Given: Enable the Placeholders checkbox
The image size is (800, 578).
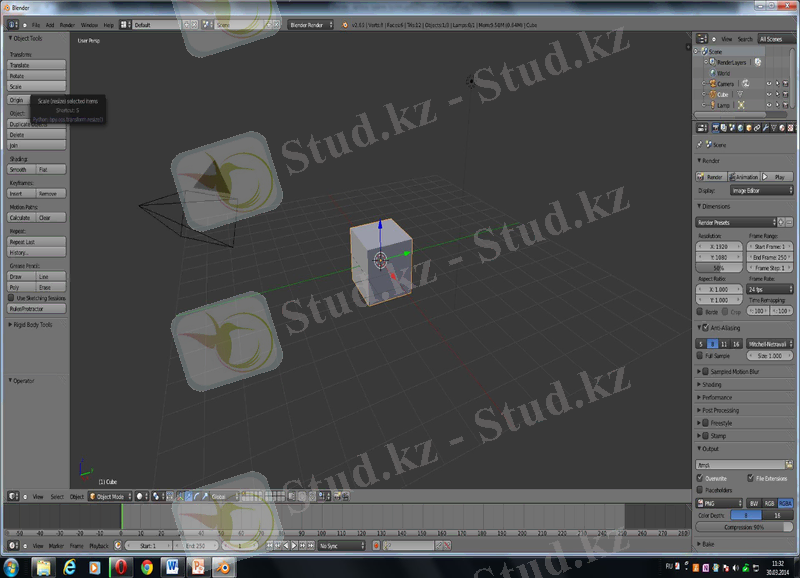Looking at the screenshot, I should [x=701, y=491].
